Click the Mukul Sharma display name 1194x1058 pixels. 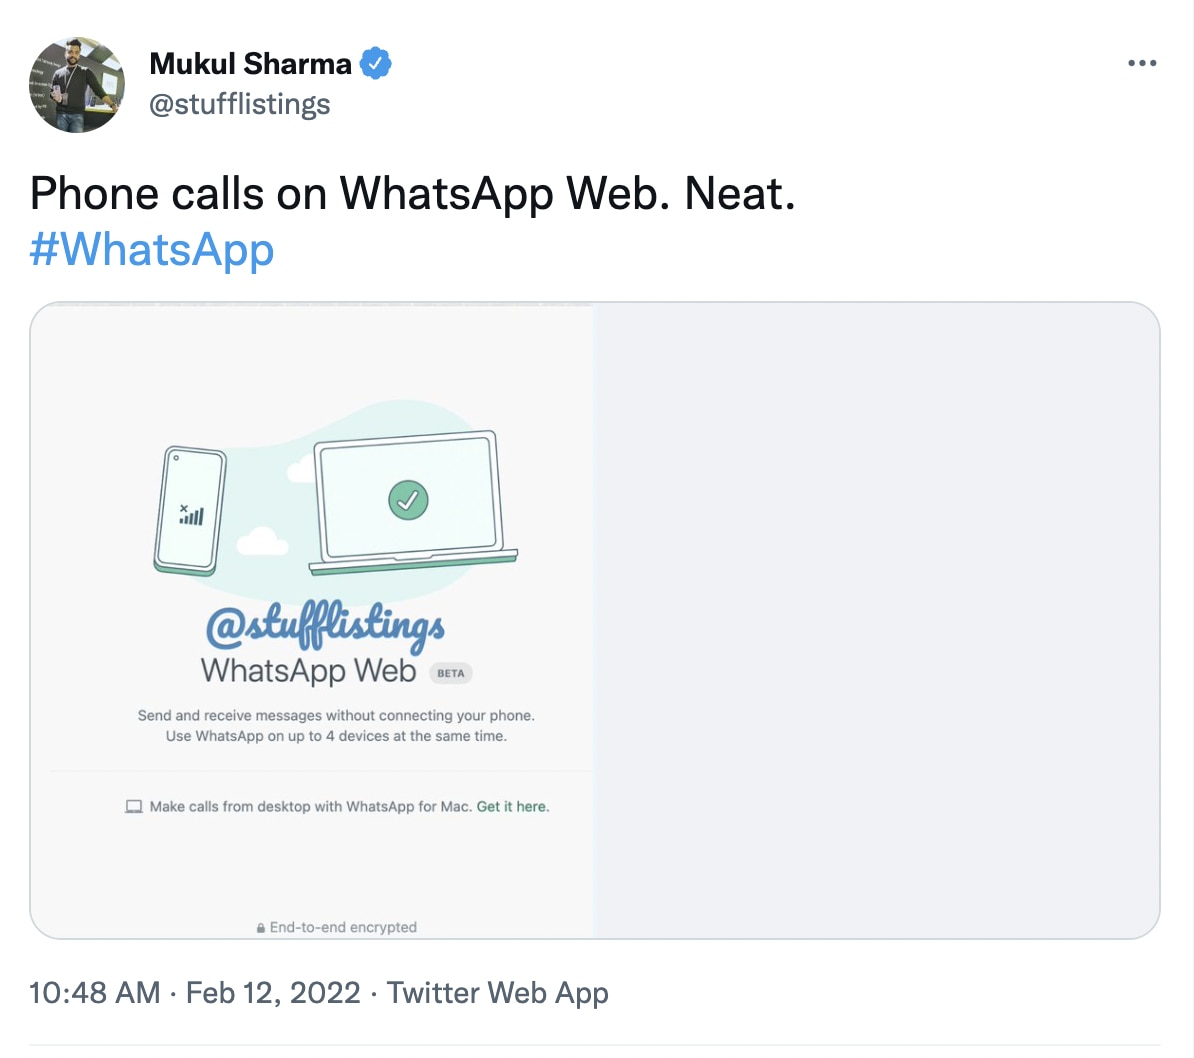(250, 64)
